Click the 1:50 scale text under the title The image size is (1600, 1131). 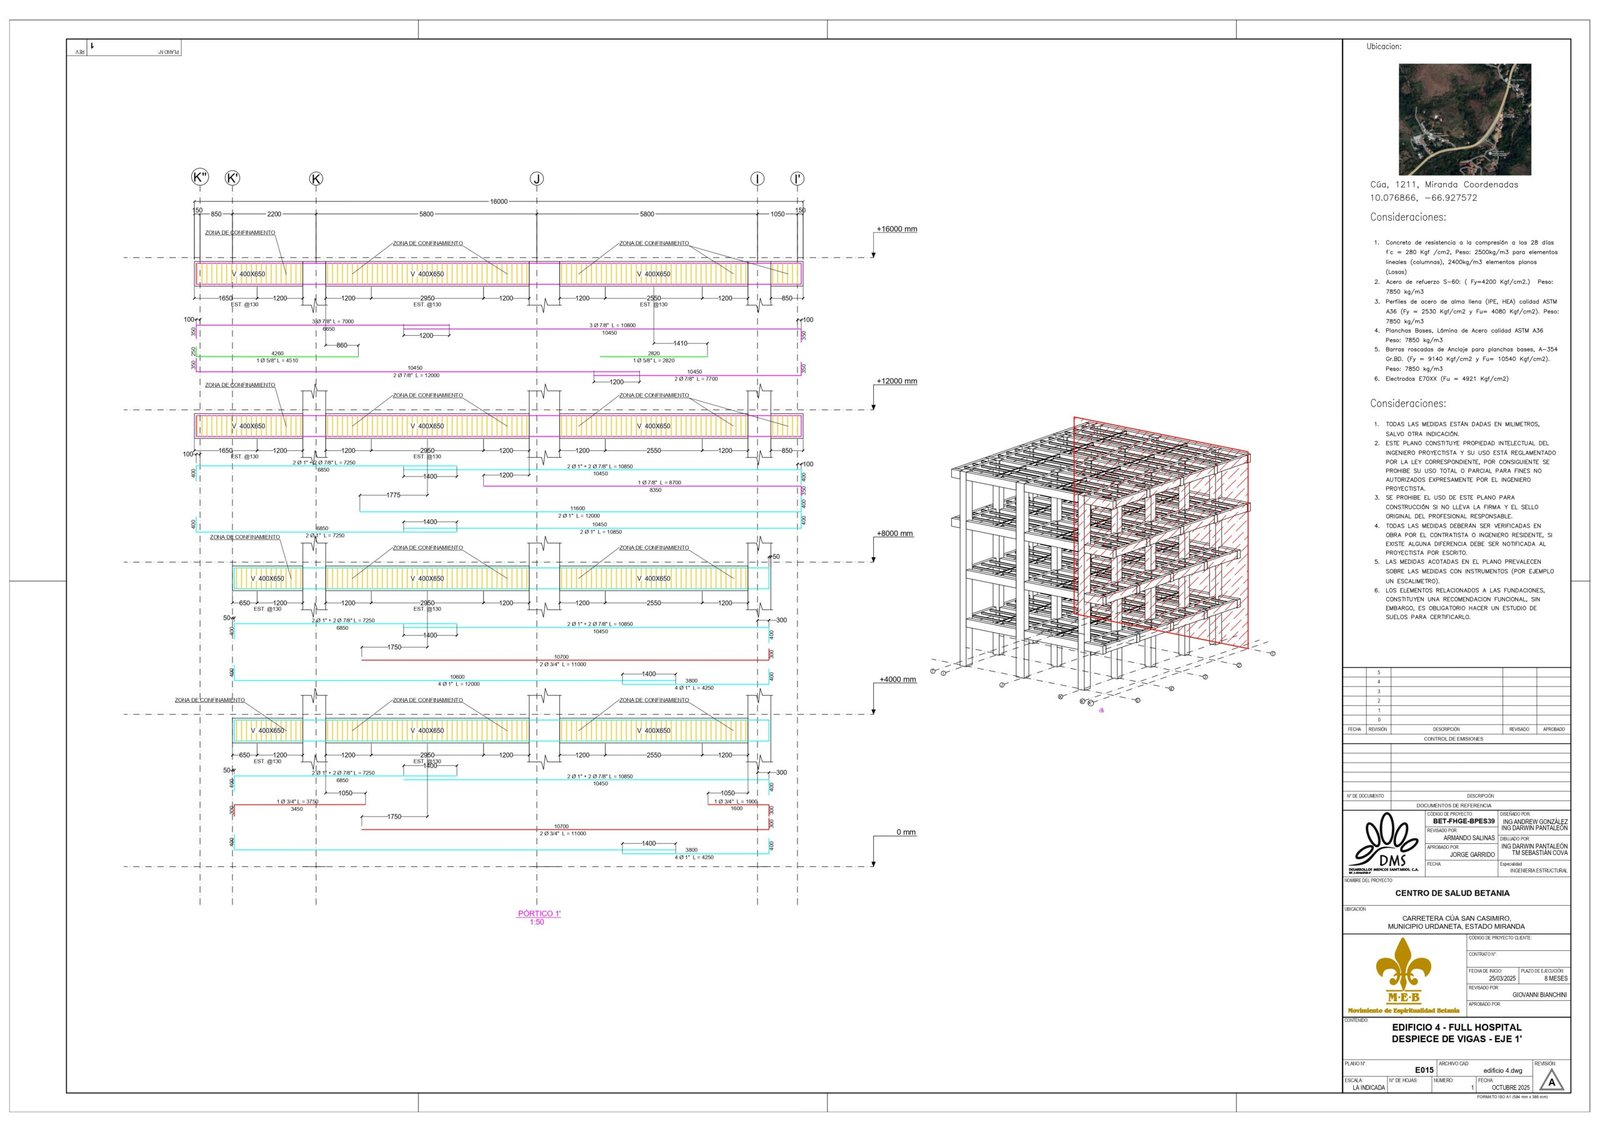pos(537,922)
